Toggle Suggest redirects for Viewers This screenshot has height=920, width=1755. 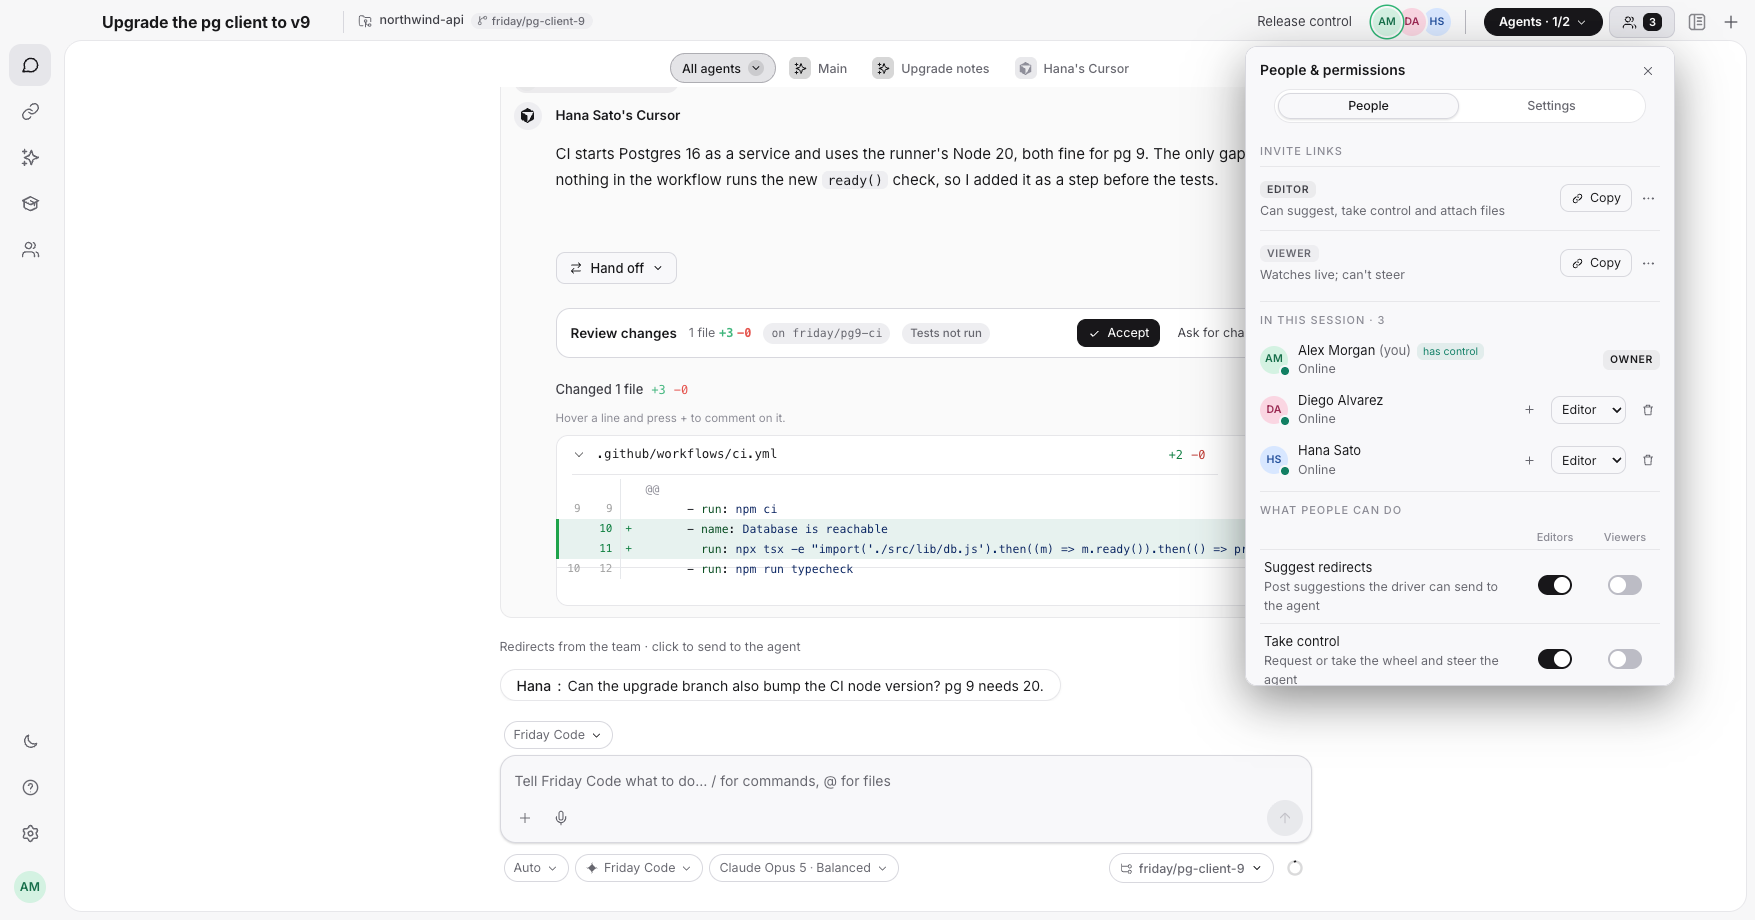1624,585
